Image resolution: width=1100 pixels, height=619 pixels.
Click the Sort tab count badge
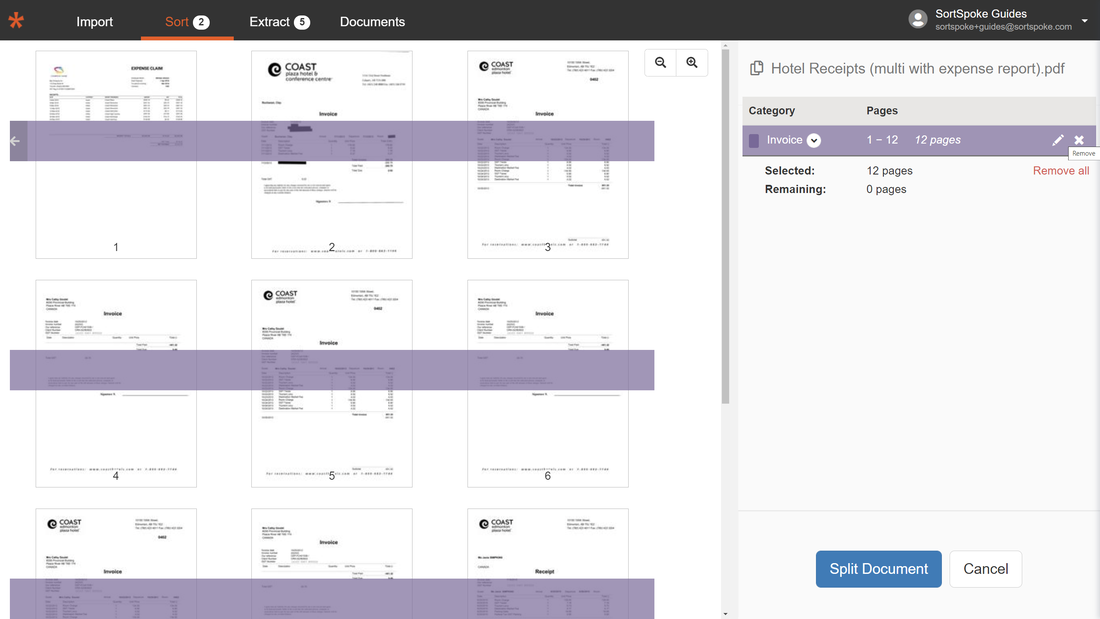[201, 22]
